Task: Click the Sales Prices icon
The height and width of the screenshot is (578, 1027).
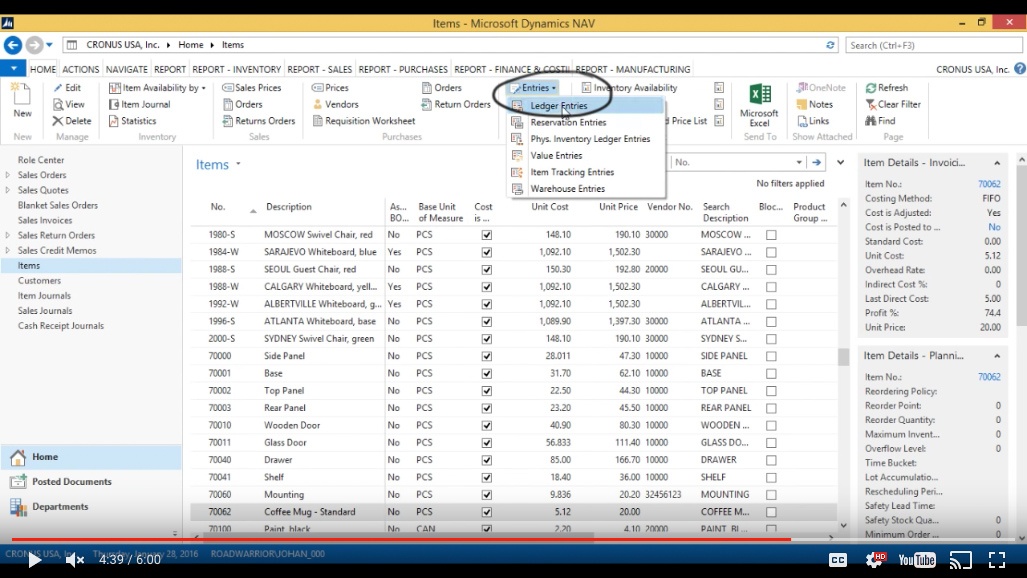Action: click(227, 88)
